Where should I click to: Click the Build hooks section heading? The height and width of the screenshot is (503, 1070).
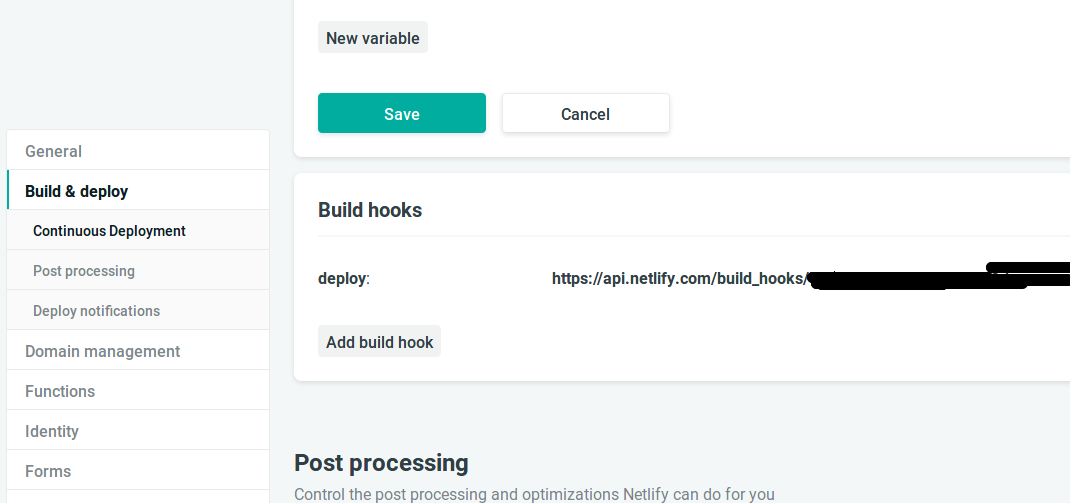370,210
